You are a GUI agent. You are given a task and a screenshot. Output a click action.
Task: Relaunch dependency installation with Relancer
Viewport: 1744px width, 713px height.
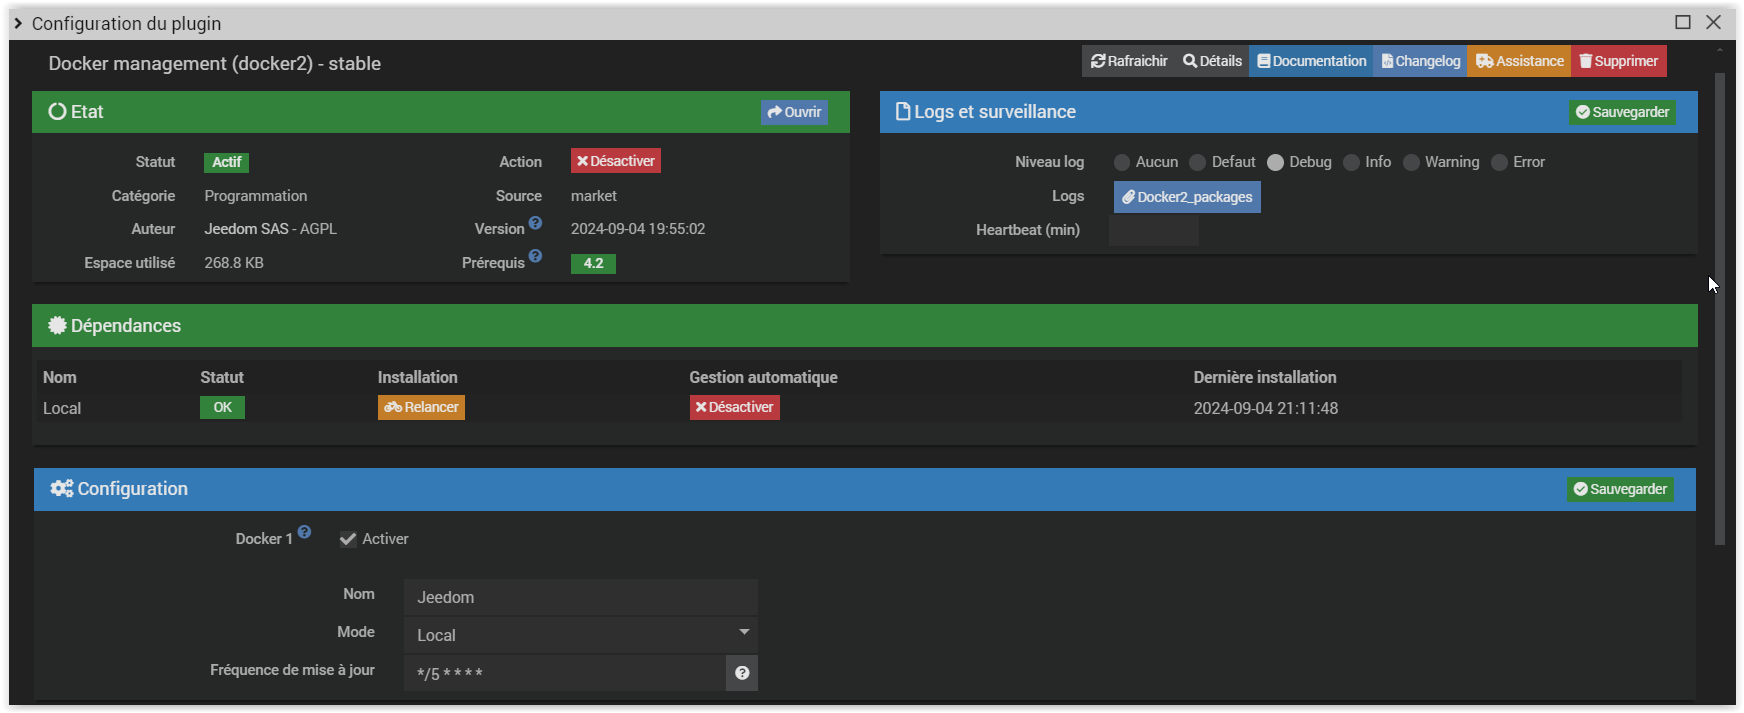point(421,407)
